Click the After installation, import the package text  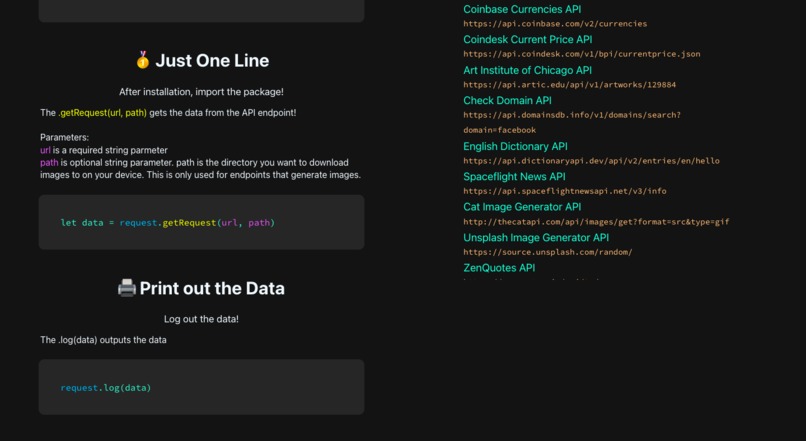coord(201,92)
